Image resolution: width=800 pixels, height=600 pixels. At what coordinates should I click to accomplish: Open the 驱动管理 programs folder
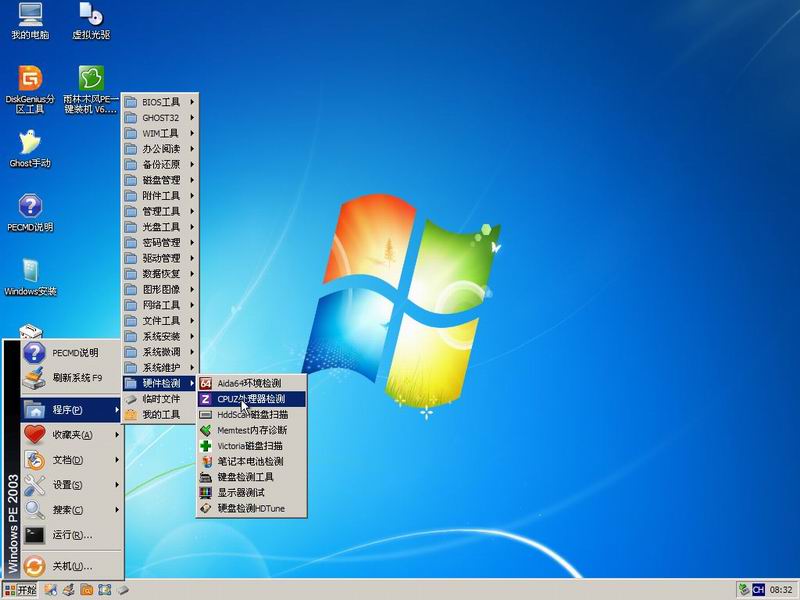click(x=160, y=258)
